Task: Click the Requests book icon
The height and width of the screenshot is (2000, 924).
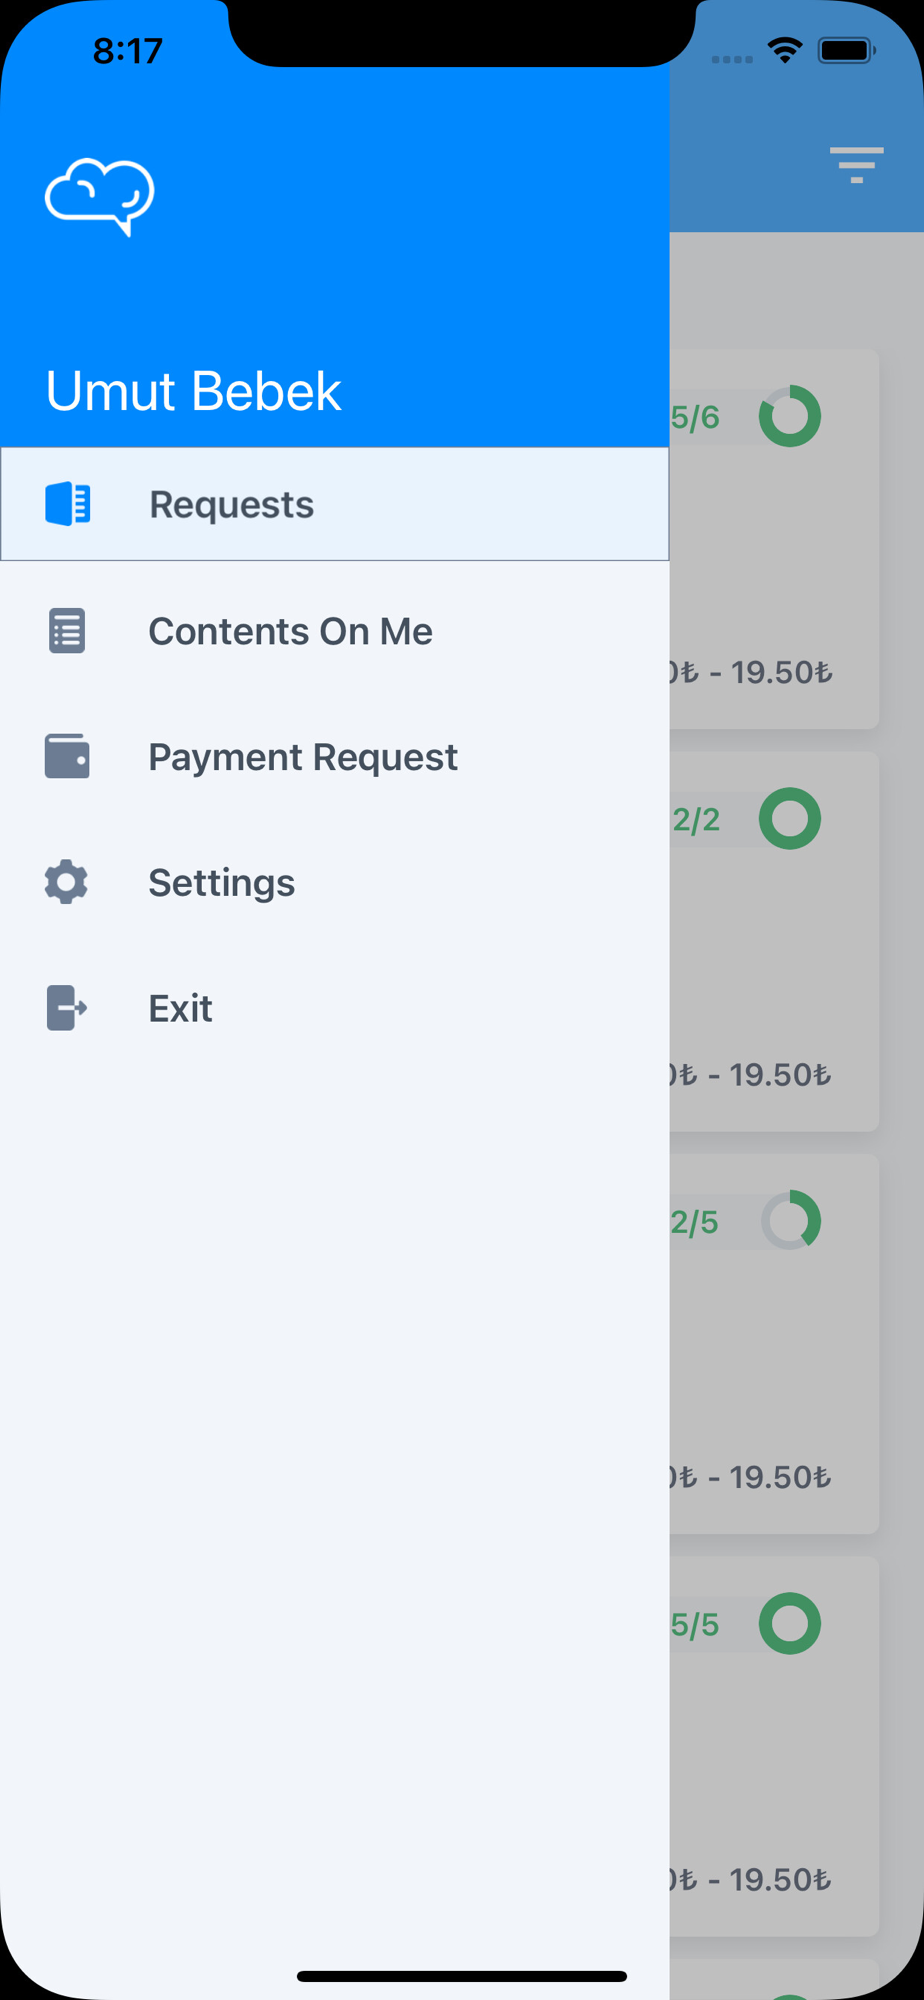Action: (x=68, y=503)
